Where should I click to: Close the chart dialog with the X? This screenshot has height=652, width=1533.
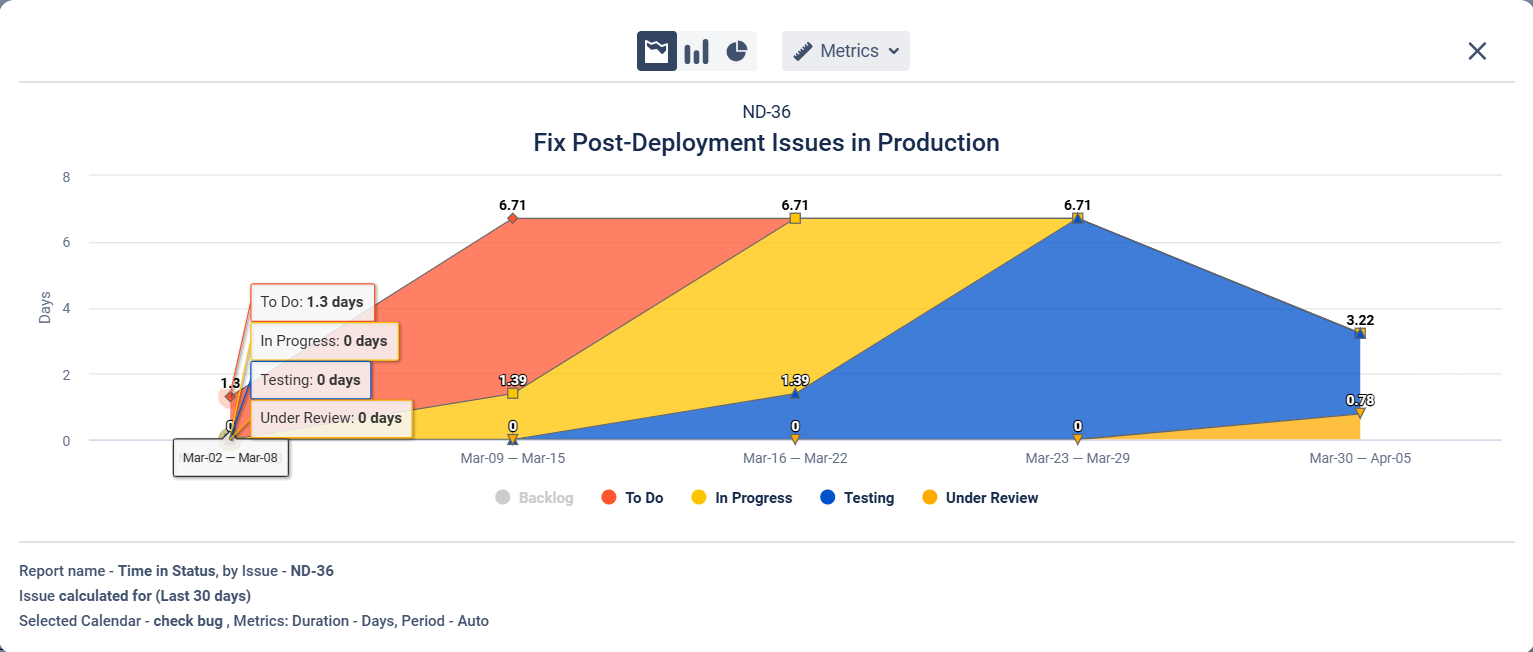click(1476, 51)
